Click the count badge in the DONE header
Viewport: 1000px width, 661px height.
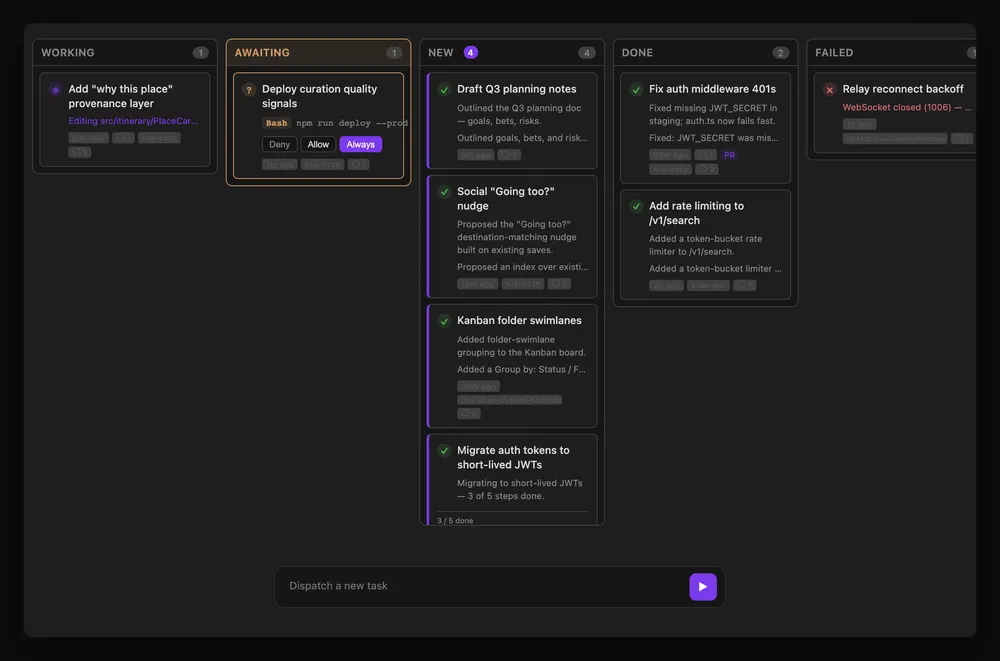pyautogui.click(x=780, y=53)
